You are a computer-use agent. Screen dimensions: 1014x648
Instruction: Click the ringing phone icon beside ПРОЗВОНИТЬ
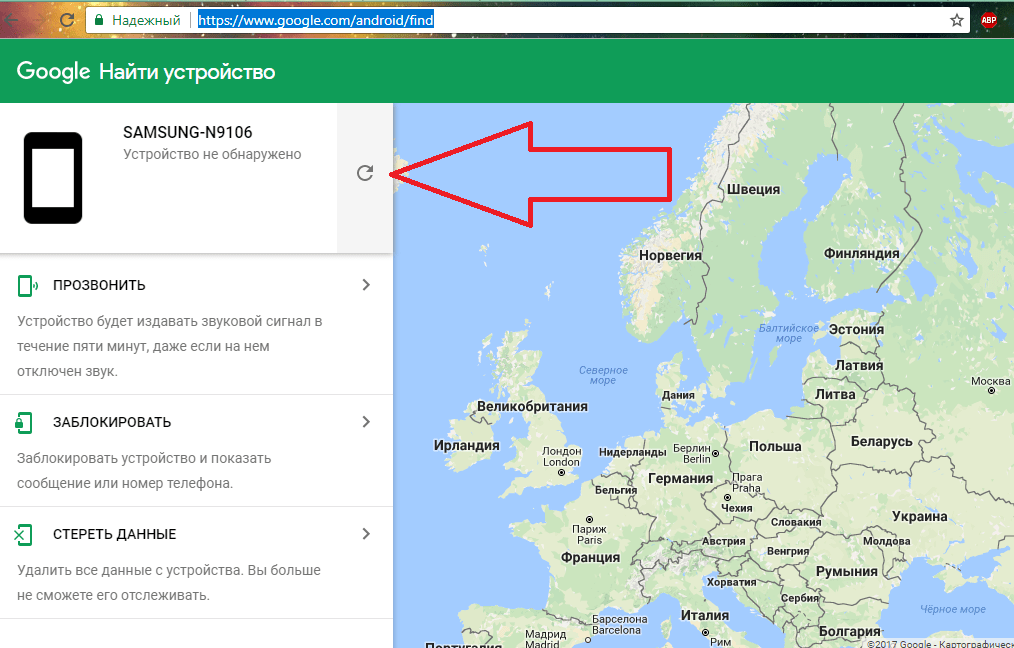point(27,286)
